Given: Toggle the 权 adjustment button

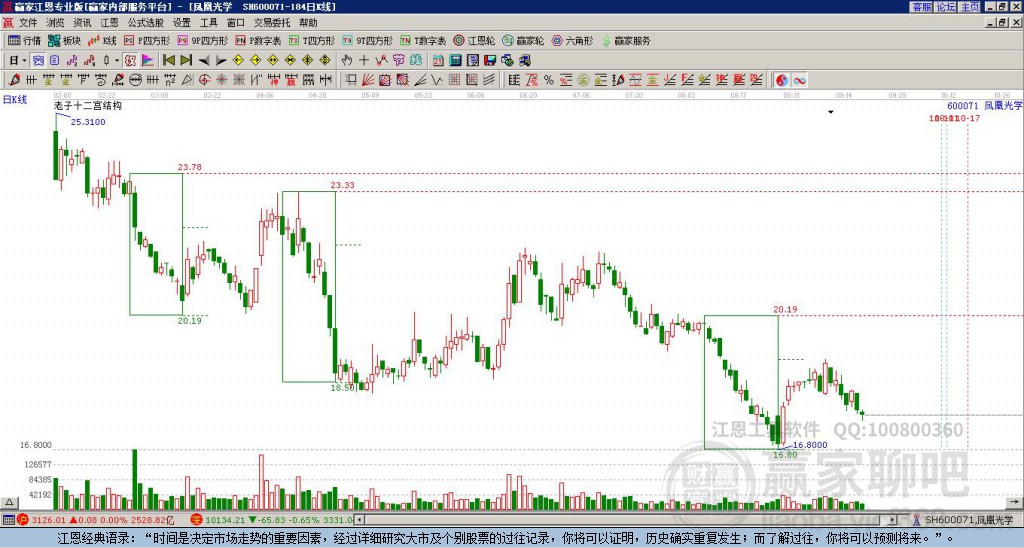Looking at the screenshot, I should pyautogui.click(x=130, y=61).
